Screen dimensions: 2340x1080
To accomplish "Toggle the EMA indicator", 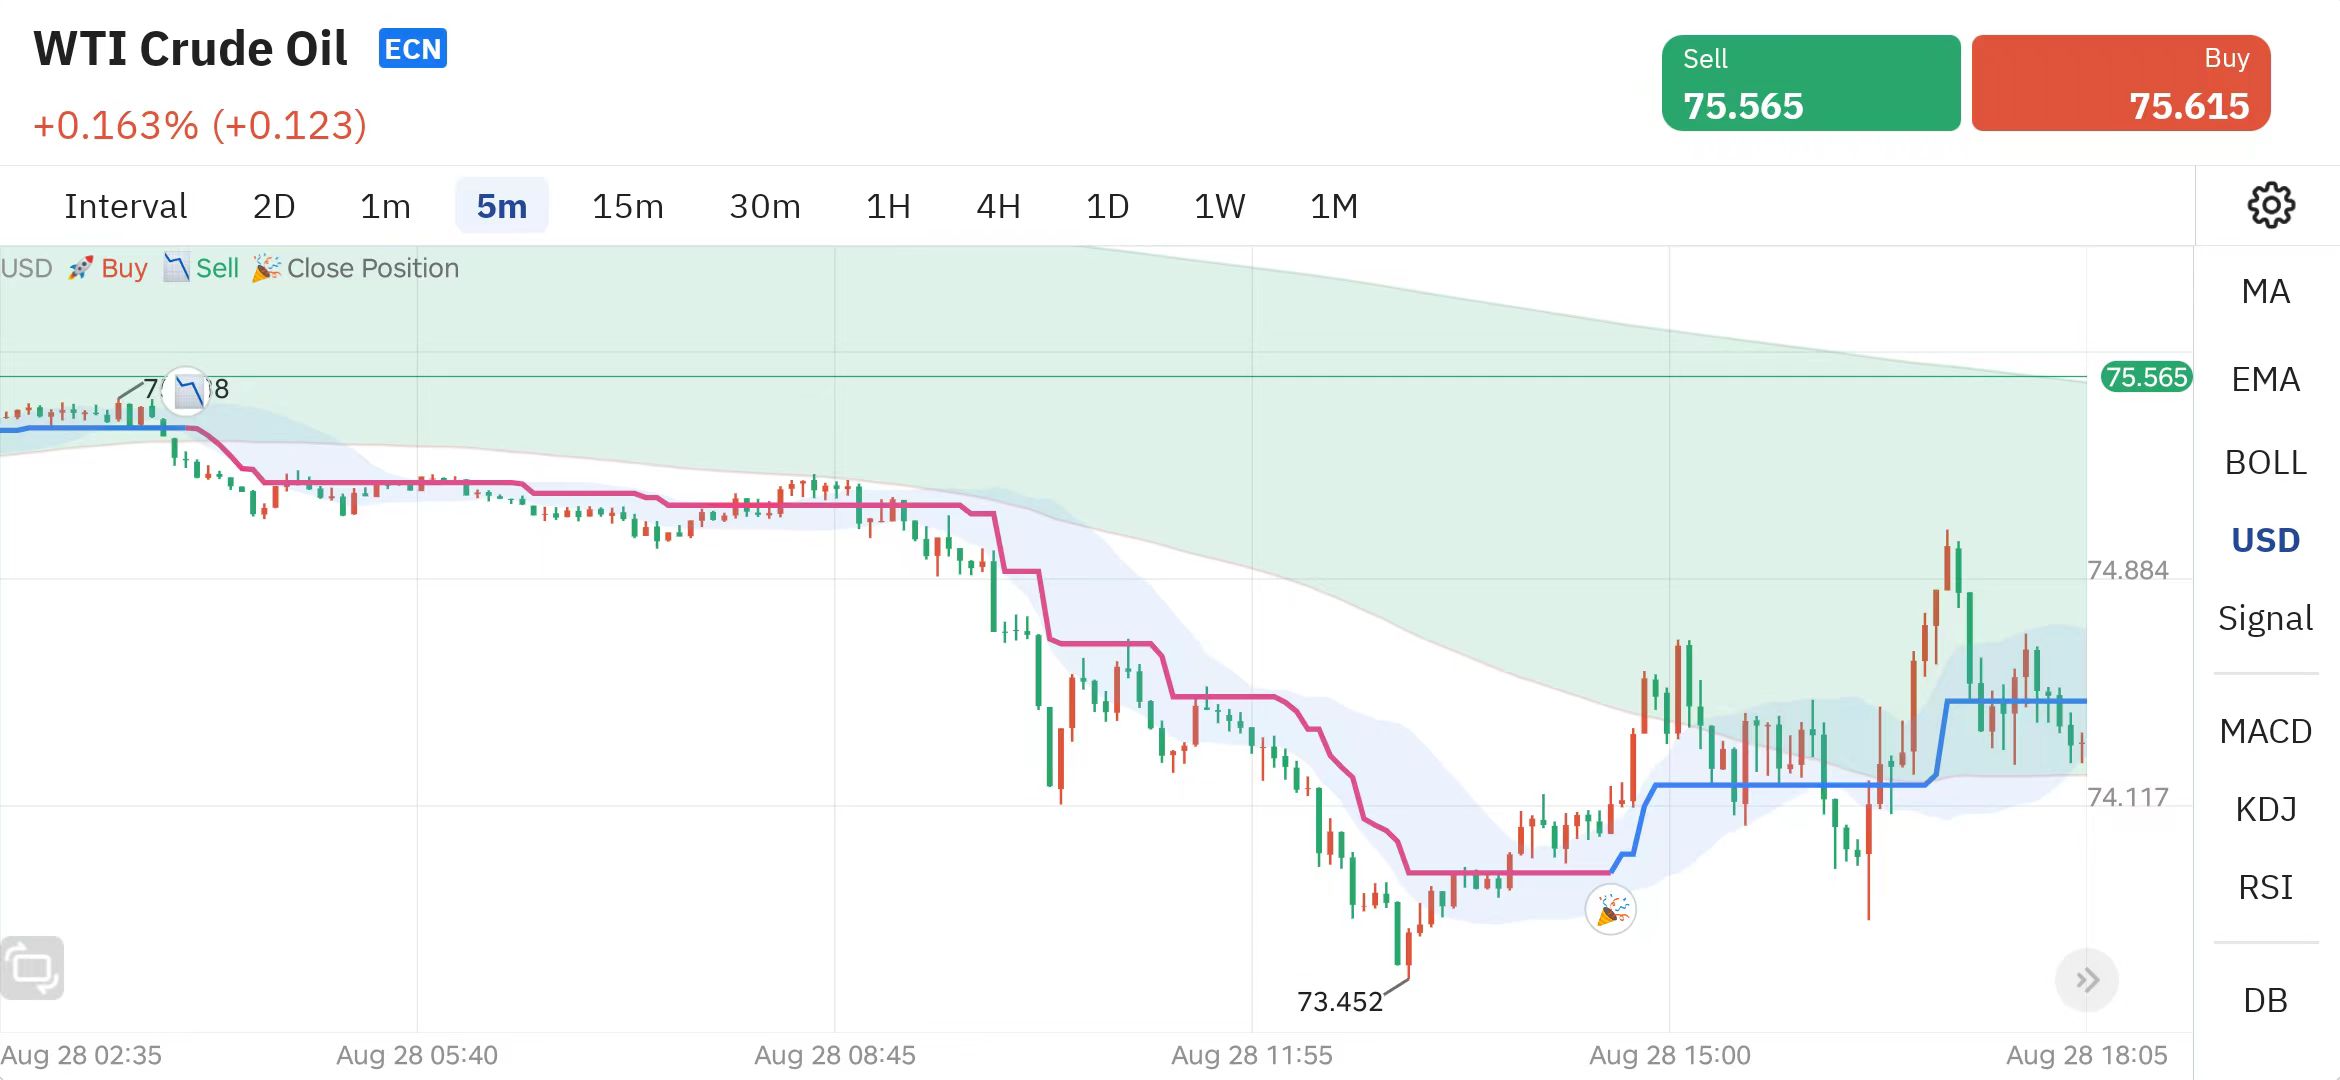I will click(2265, 379).
